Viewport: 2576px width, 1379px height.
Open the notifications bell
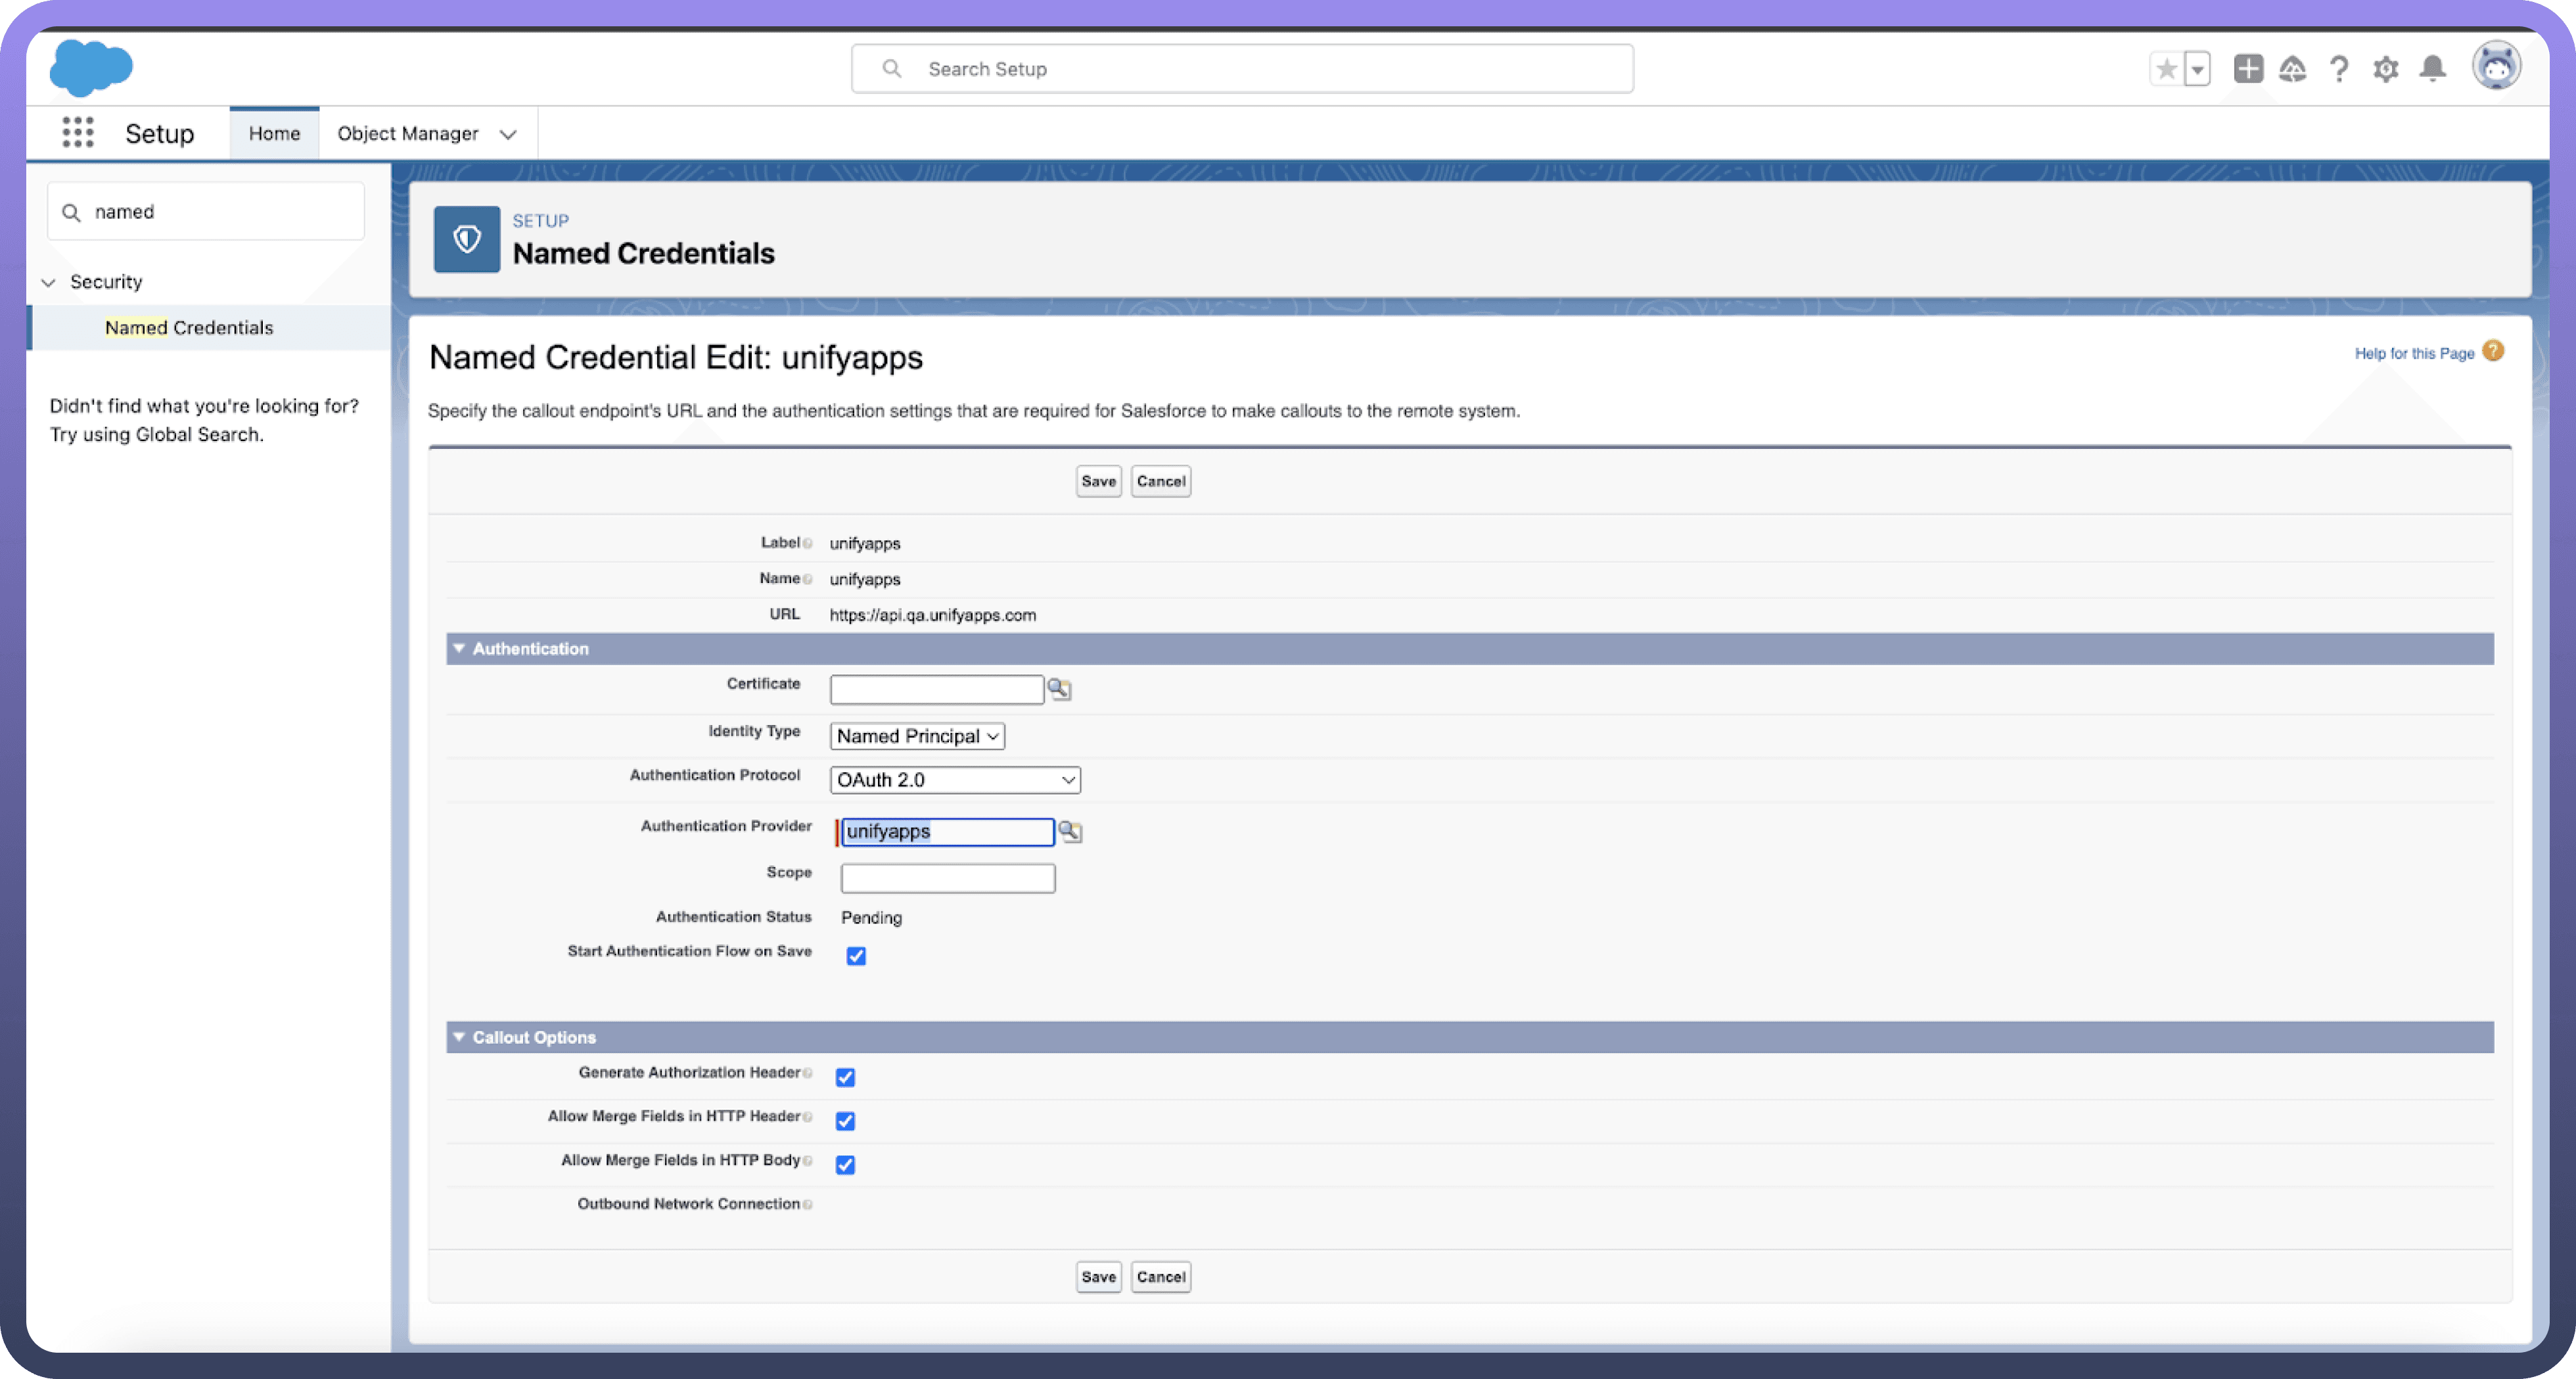click(2433, 68)
